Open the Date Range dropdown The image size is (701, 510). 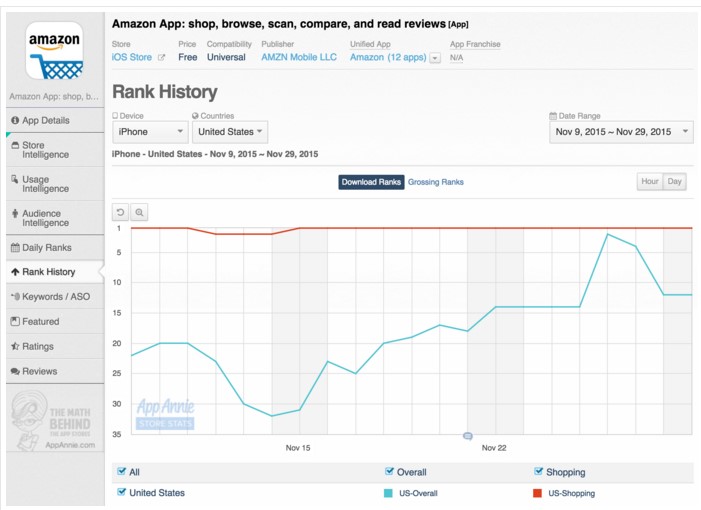click(x=621, y=132)
